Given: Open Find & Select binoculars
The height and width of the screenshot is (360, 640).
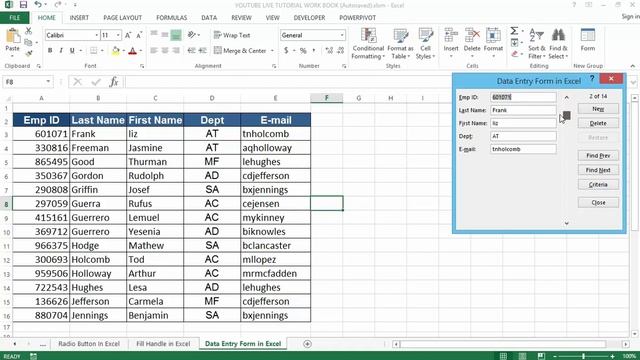Looking at the screenshot, I should pyautogui.click(x=558, y=43).
